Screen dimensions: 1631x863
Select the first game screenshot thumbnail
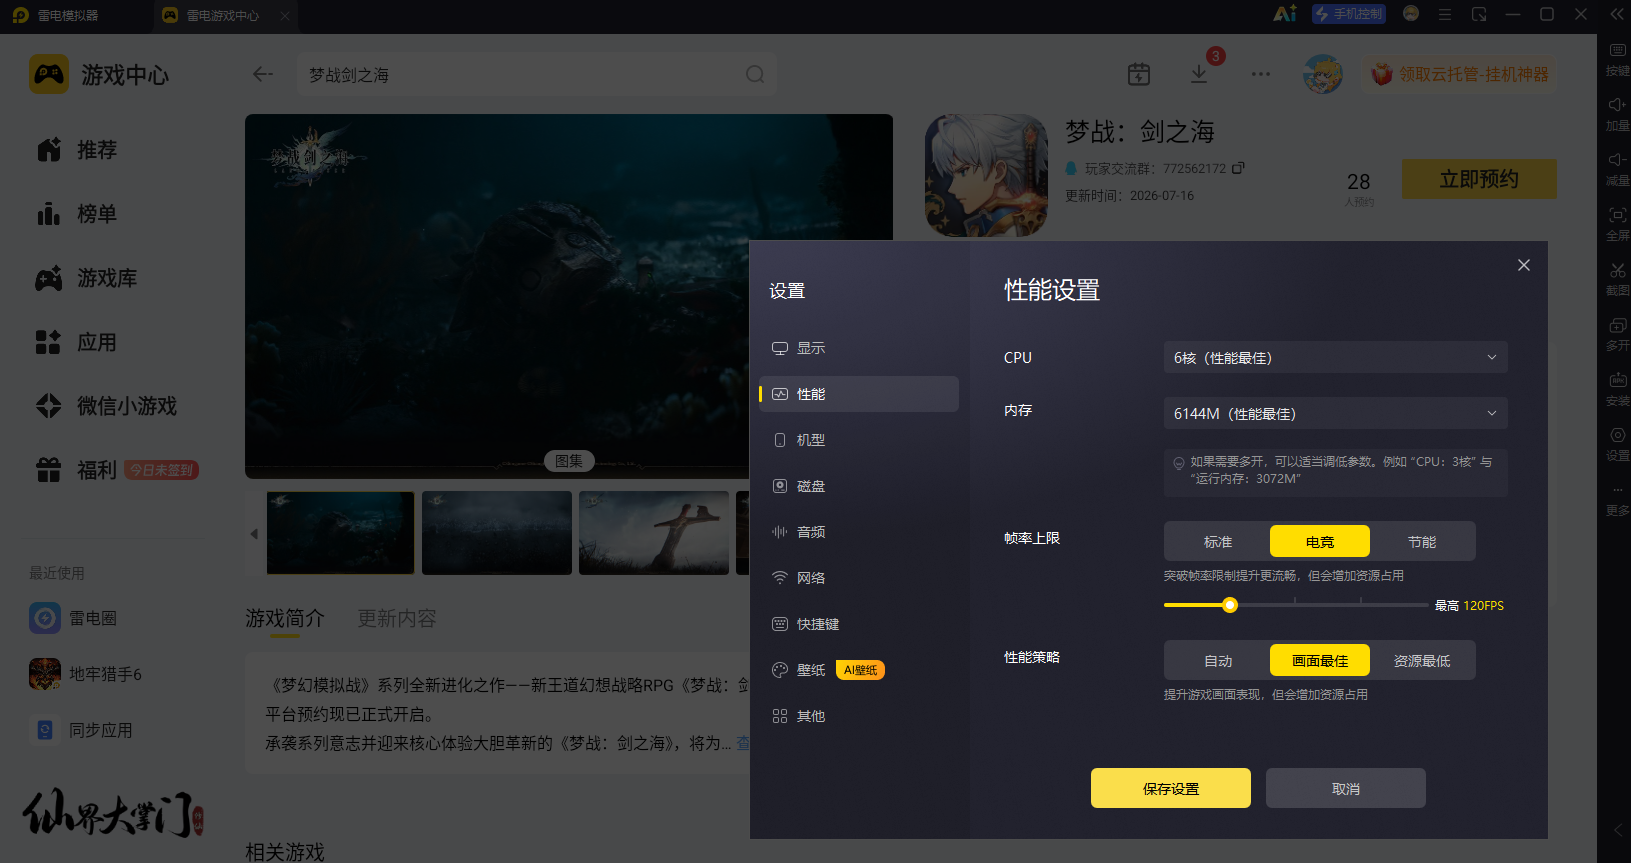[x=340, y=533]
